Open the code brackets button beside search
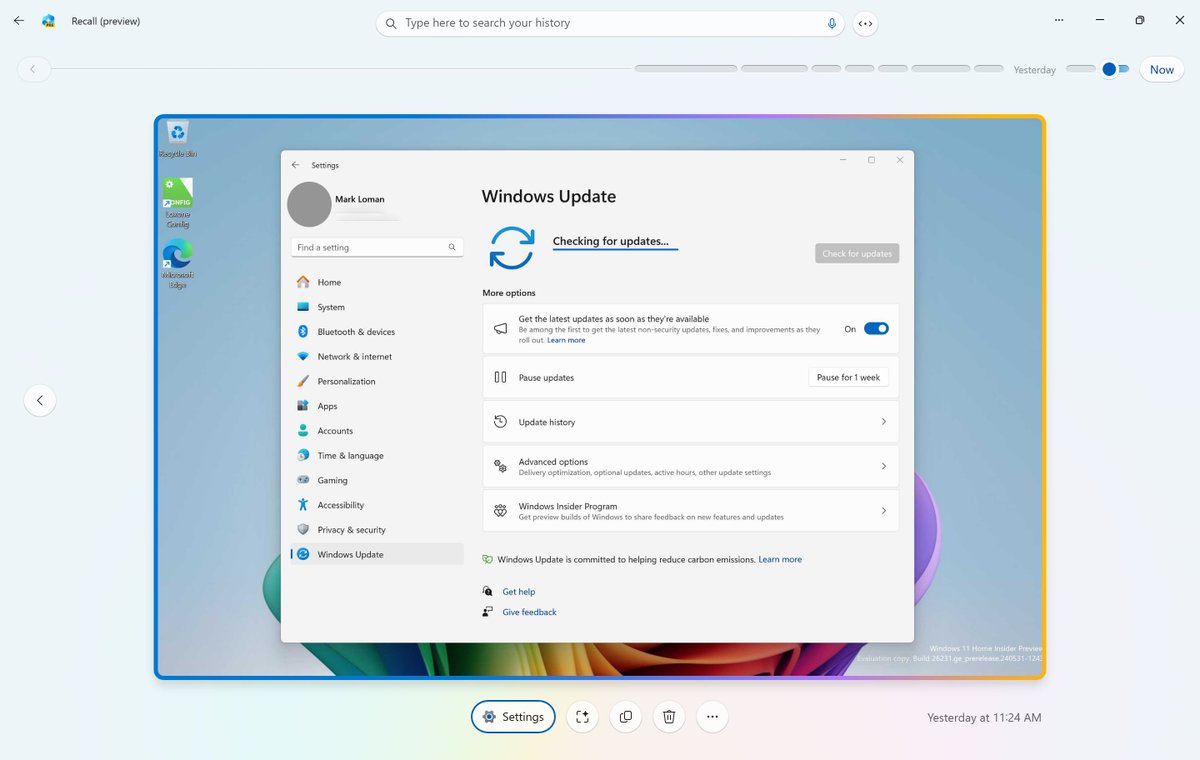The width and height of the screenshot is (1200, 760). click(865, 23)
